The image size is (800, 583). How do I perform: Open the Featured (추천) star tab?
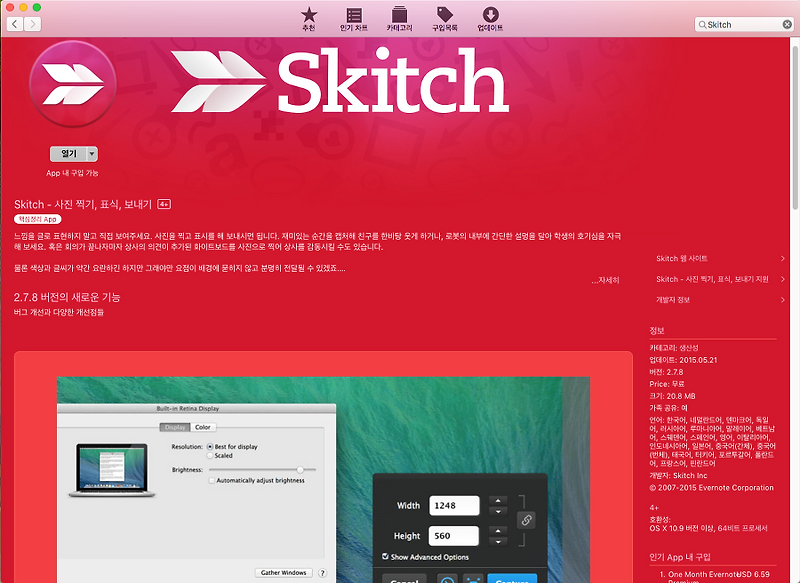click(309, 19)
